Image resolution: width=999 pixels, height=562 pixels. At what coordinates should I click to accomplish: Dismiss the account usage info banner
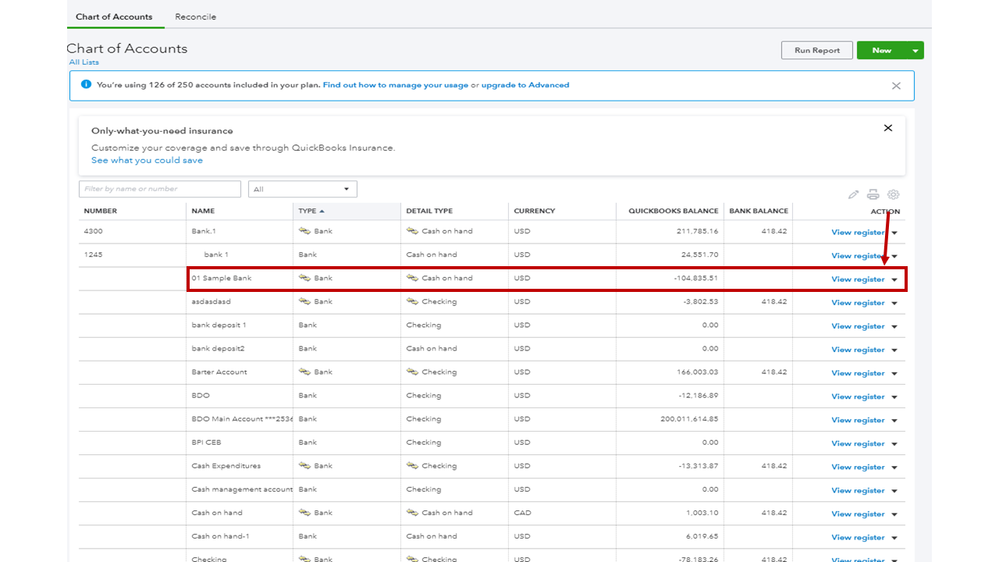coord(896,86)
